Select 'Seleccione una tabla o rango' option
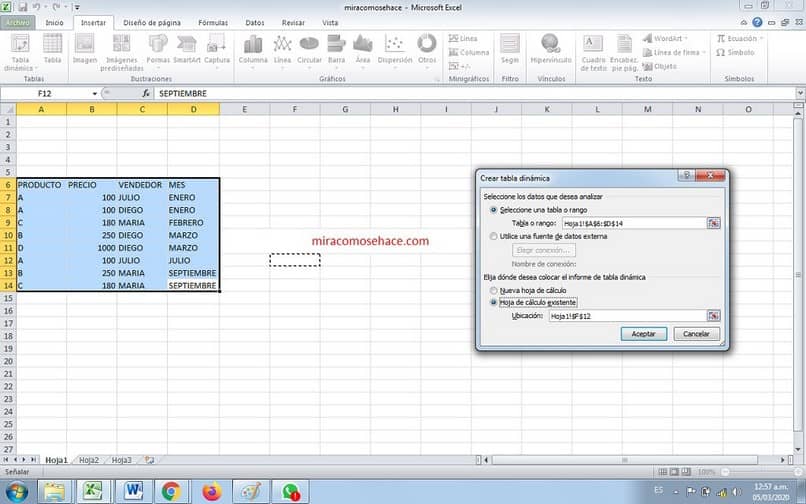This screenshot has width=806, height=504. pyautogui.click(x=539, y=210)
